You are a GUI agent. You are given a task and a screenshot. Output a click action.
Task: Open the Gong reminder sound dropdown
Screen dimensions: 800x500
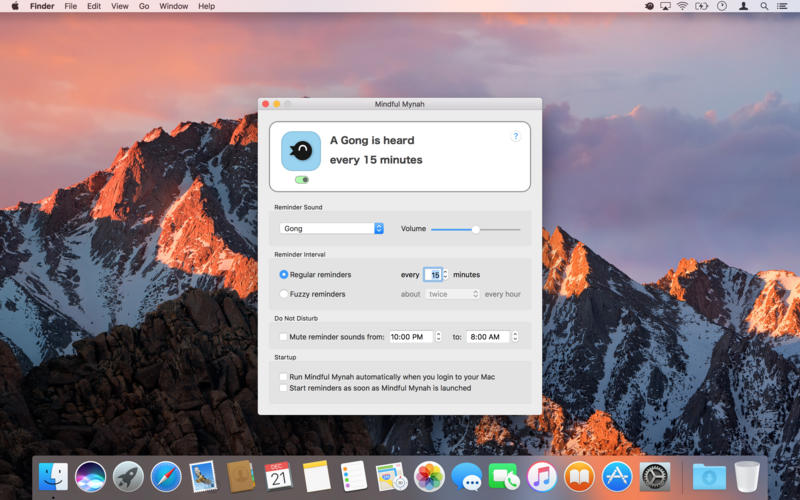click(x=331, y=229)
